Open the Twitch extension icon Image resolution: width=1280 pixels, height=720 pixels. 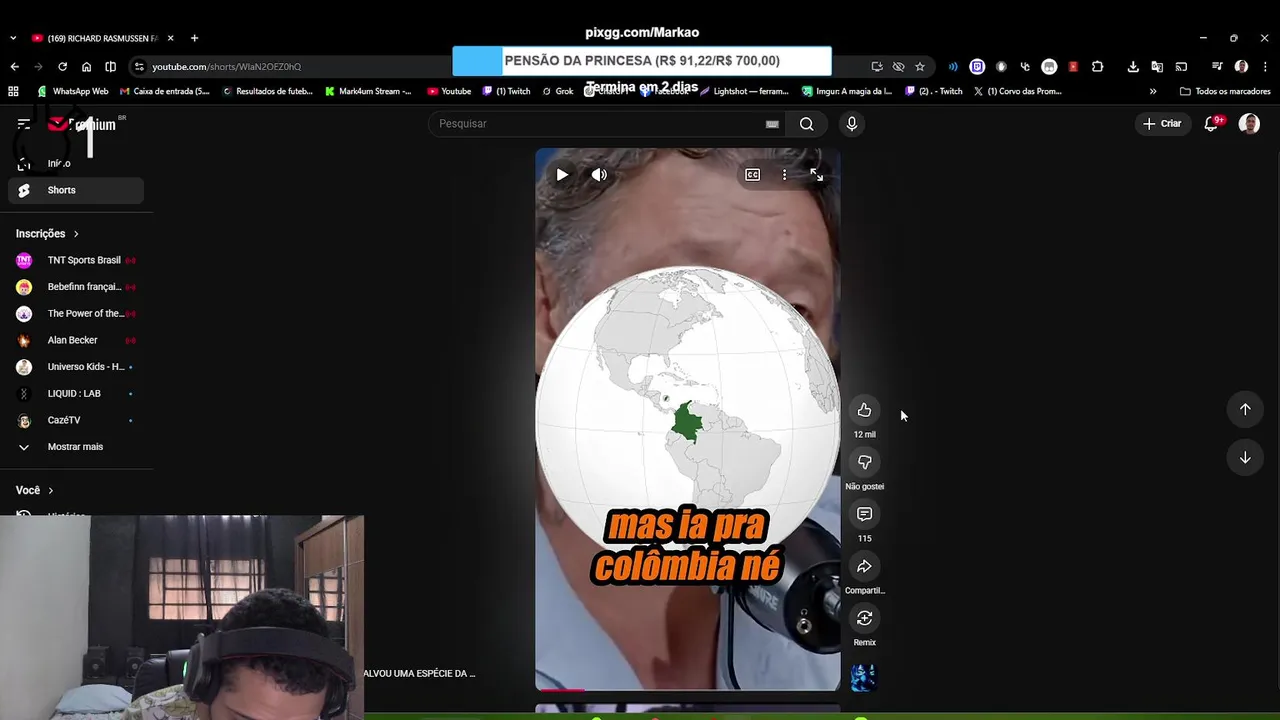tap(977, 67)
